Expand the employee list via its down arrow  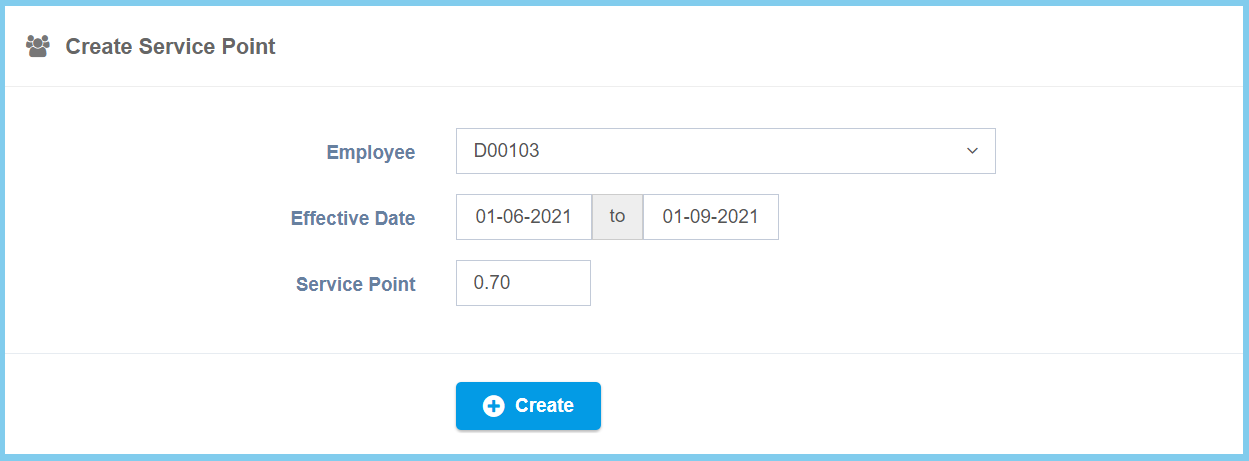click(971, 151)
